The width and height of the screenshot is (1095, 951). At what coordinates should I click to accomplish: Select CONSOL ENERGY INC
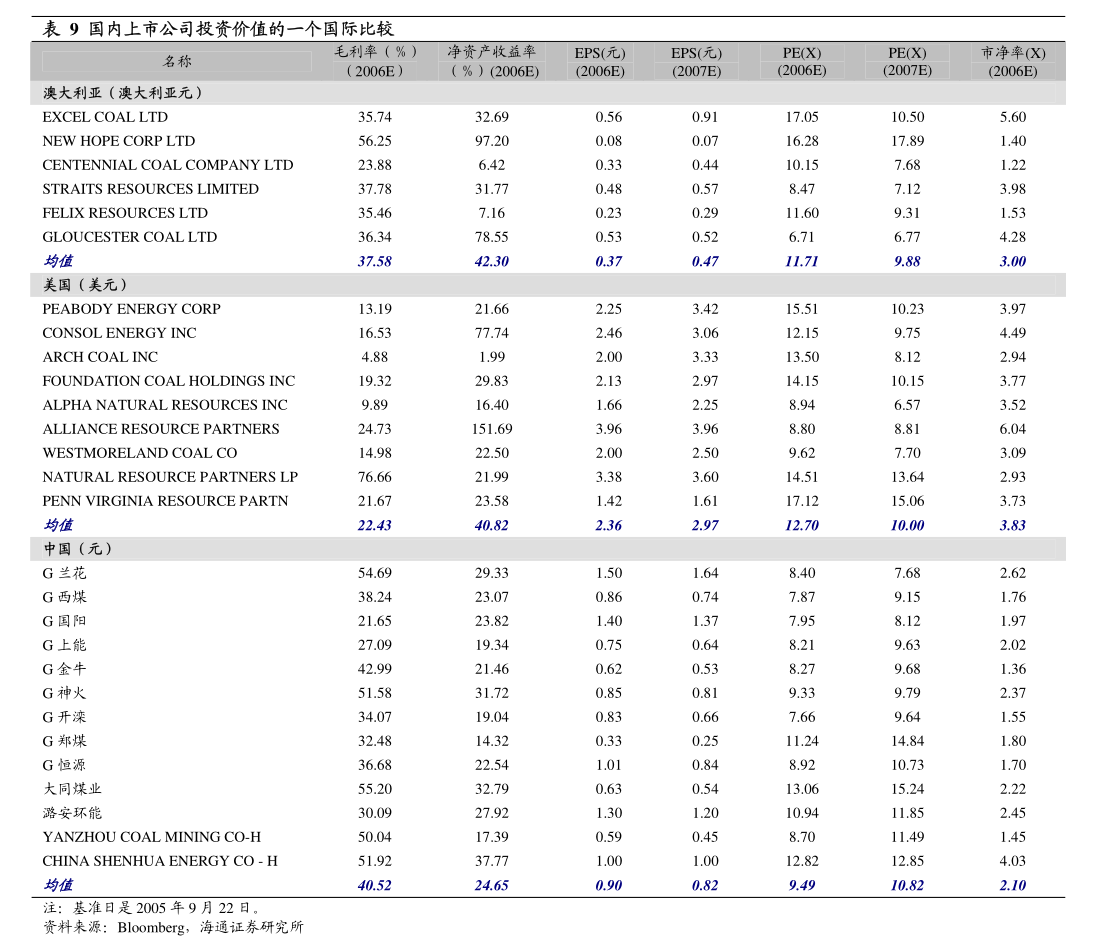coord(119,333)
